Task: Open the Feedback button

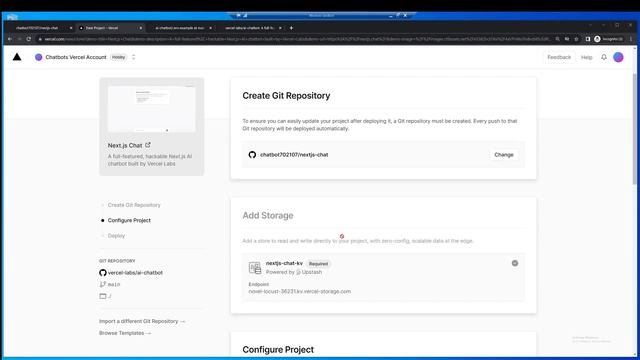Action: [x=559, y=57]
